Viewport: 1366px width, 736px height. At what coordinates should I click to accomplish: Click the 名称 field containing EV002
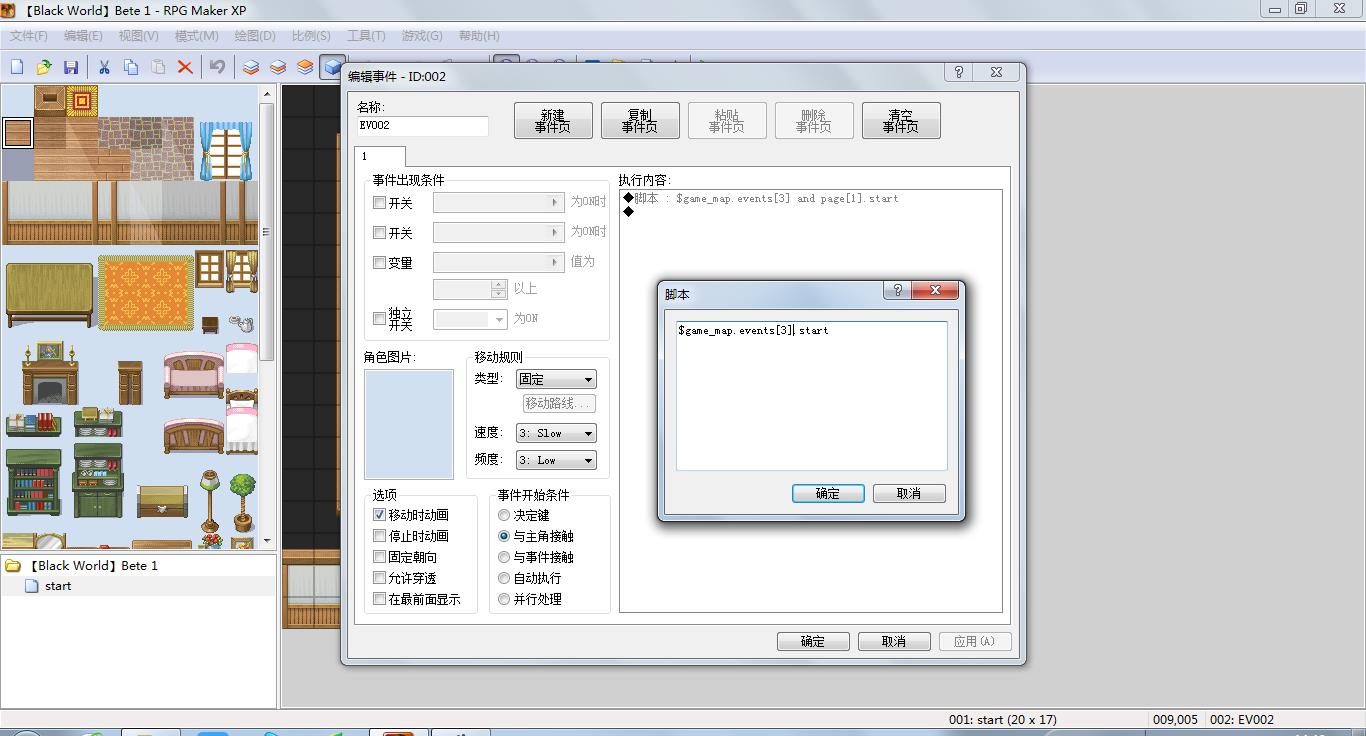click(423, 126)
